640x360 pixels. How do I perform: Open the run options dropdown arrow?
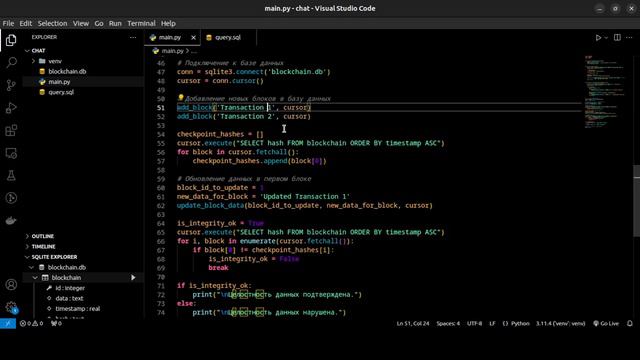point(606,38)
